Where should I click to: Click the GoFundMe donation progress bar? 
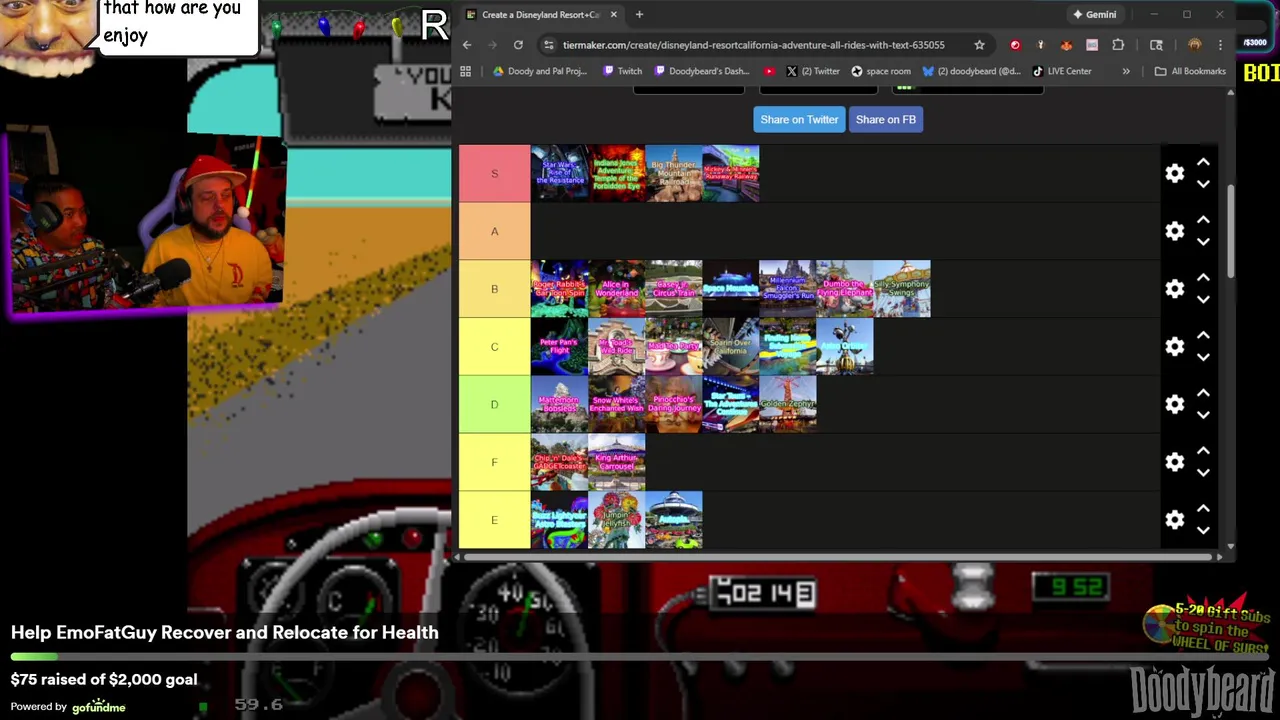point(640,657)
